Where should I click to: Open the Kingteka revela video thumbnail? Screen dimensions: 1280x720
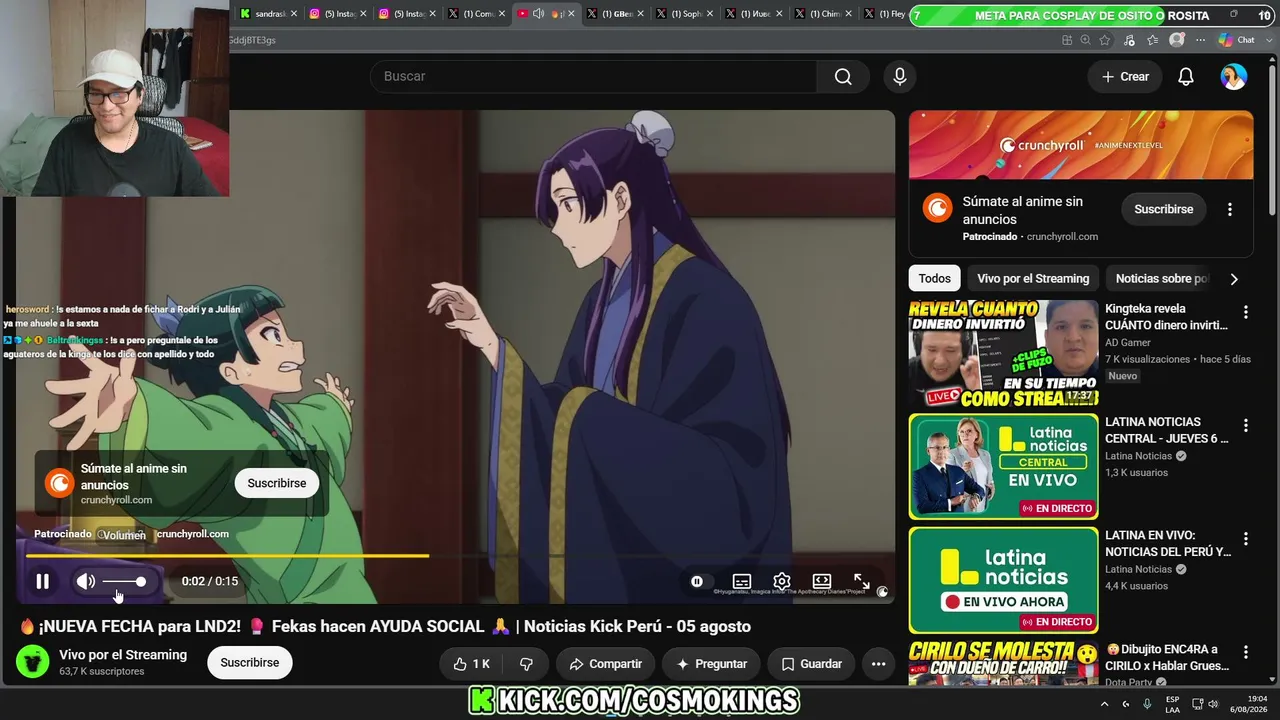[x=1003, y=353]
